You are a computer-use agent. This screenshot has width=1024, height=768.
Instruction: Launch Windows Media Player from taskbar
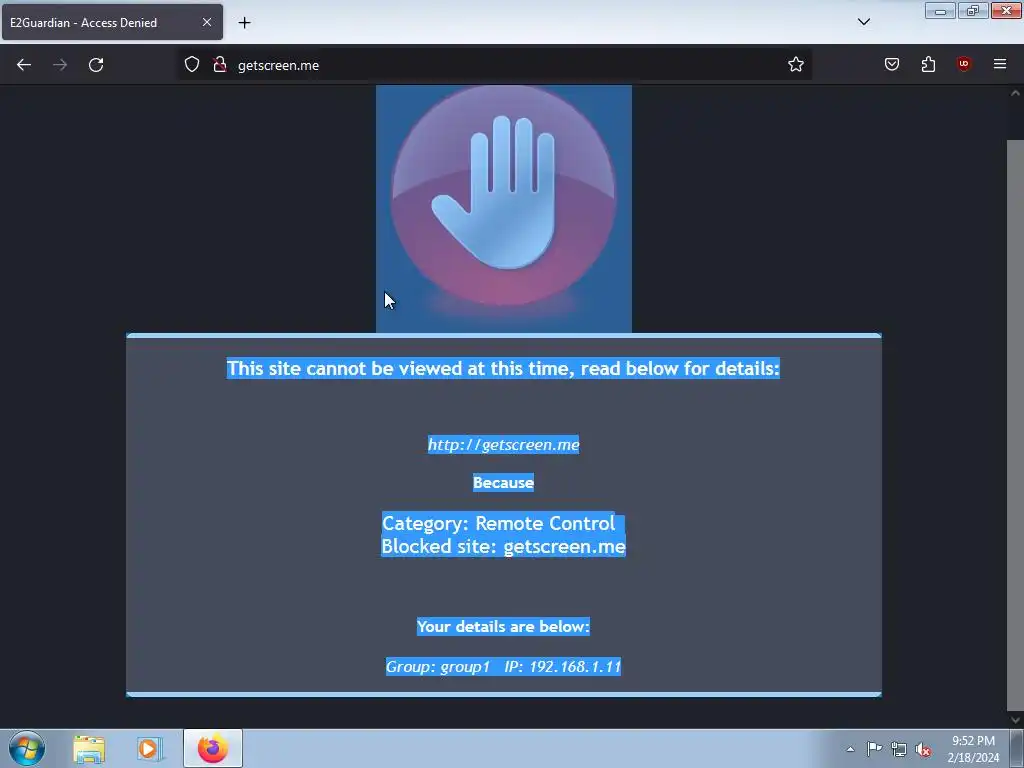[x=148, y=749]
